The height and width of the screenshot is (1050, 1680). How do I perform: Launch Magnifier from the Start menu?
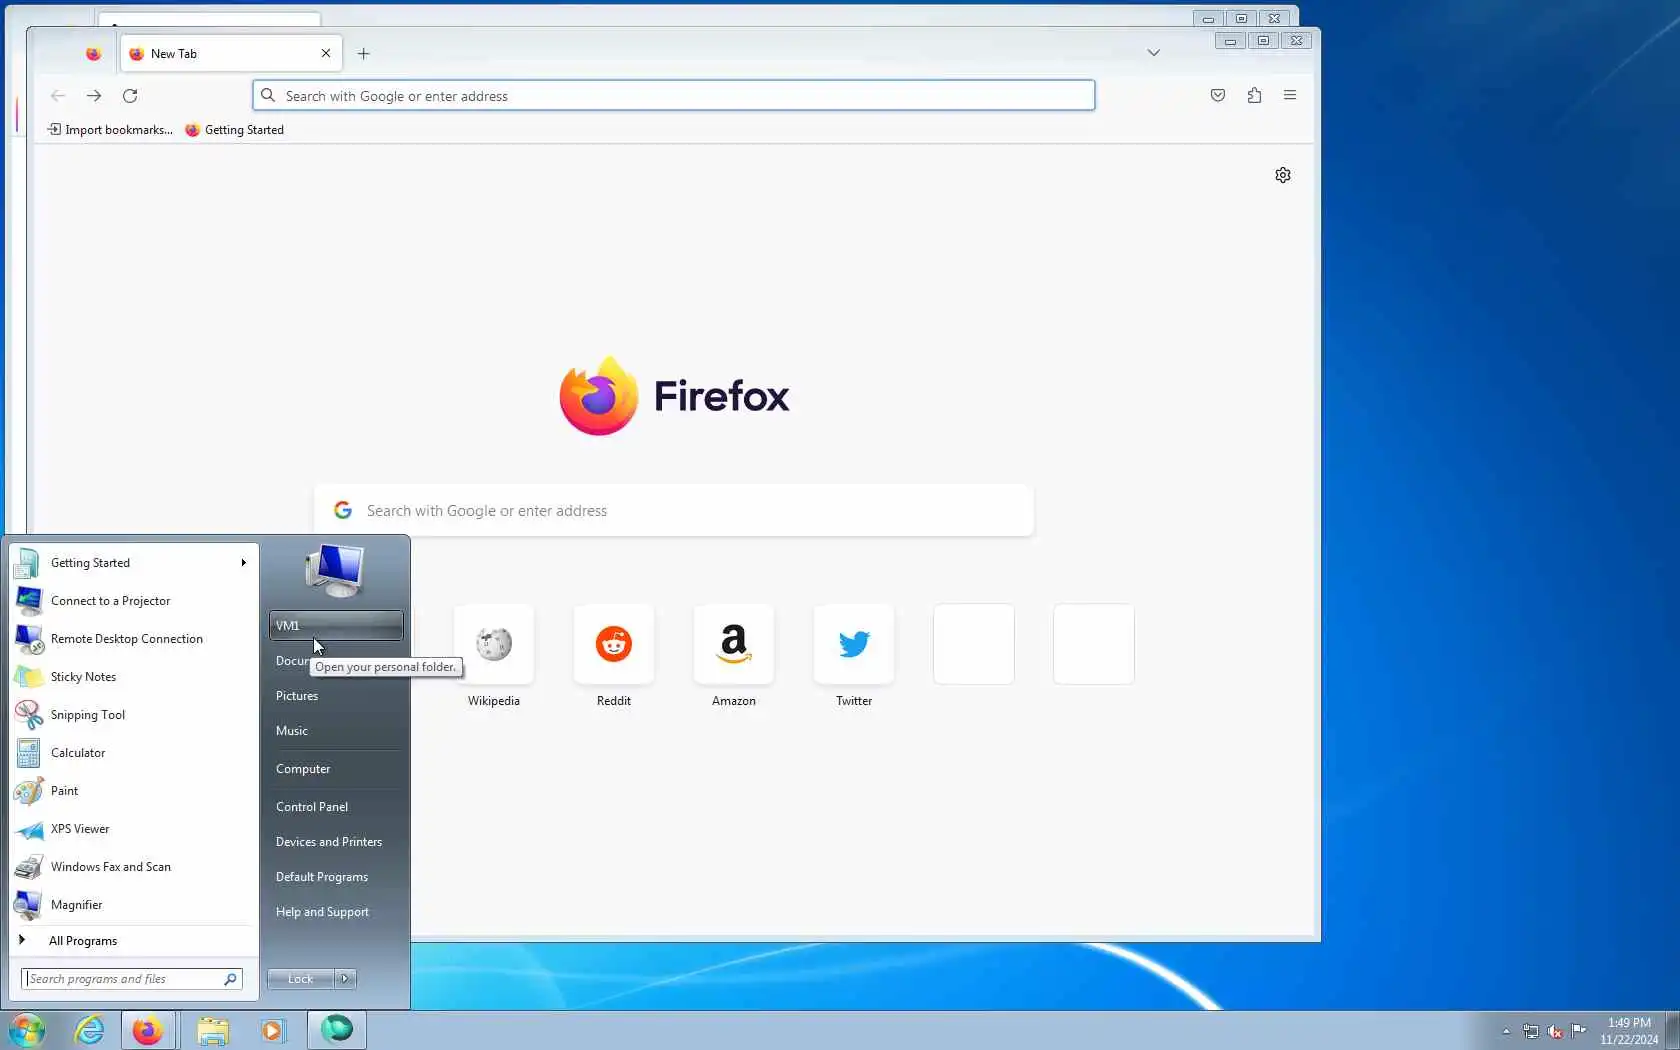pyautogui.click(x=134, y=905)
